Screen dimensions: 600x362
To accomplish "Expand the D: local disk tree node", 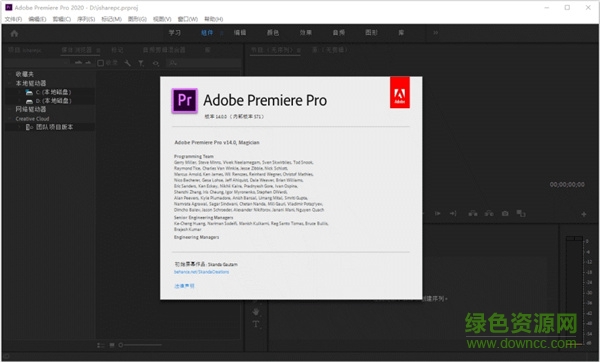I will click(x=20, y=101).
